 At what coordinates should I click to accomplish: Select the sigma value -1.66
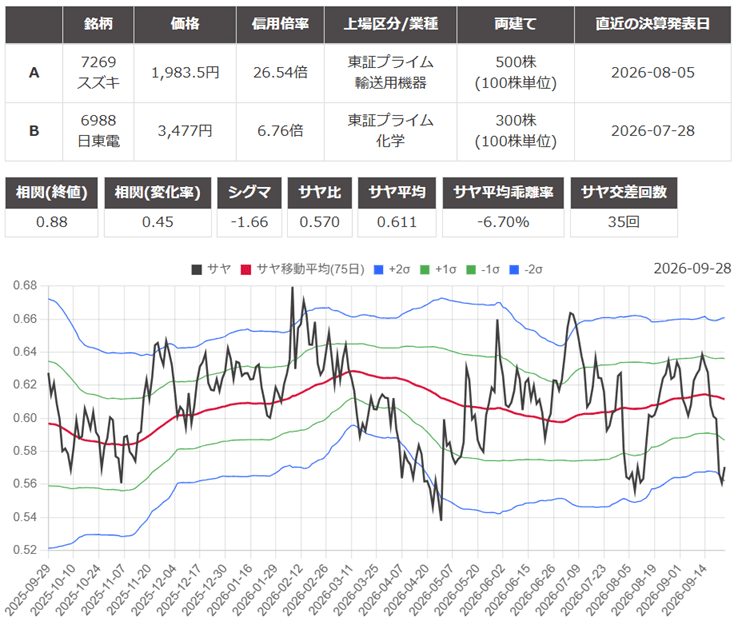tap(249, 222)
